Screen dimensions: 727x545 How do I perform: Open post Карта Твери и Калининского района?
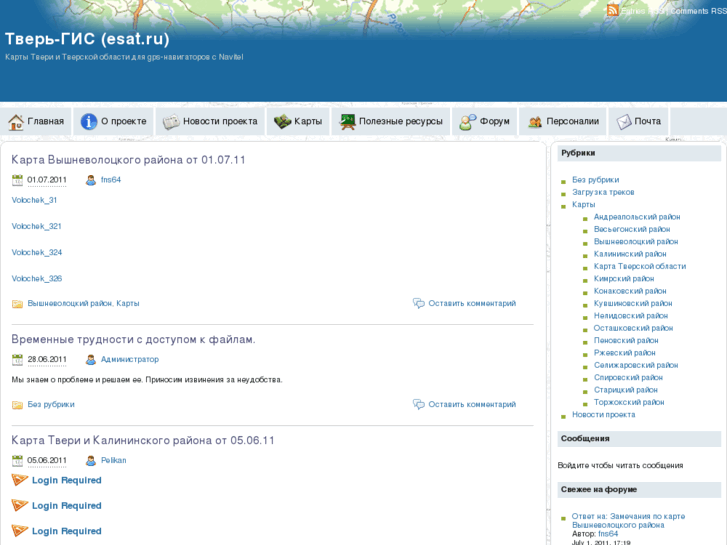143,440
